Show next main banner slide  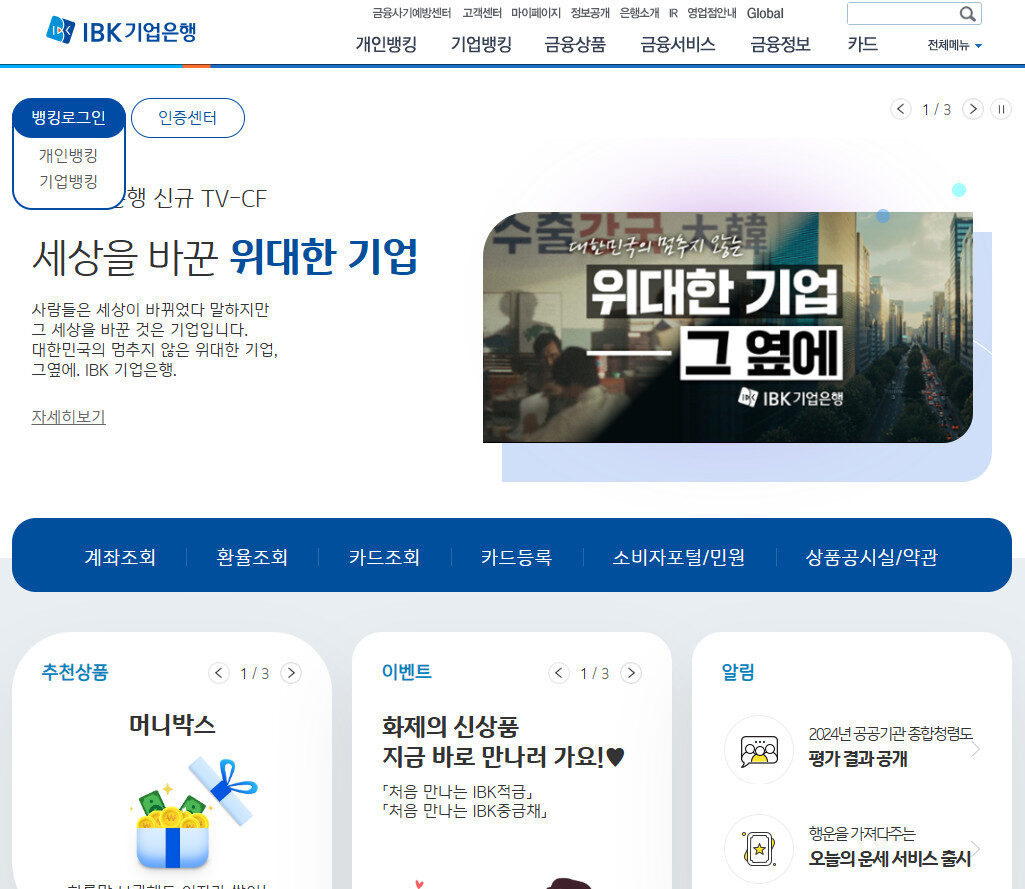[973, 109]
